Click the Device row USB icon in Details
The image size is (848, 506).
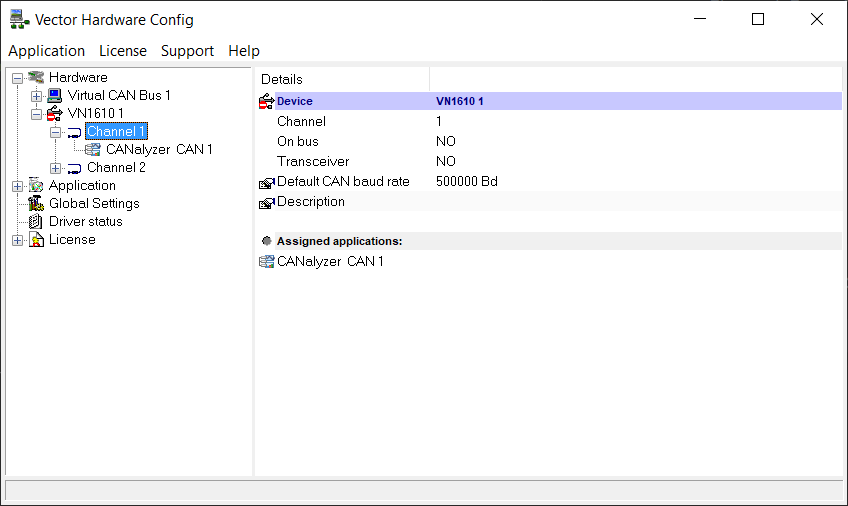266,101
